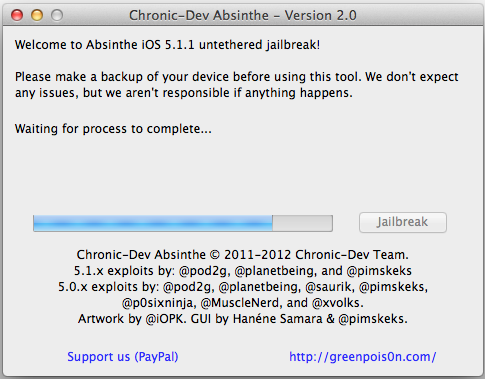The height and width of the screenshot is (379, 485).
Task: Click the @saurik credit mention
Action: [x=329, y=287]
